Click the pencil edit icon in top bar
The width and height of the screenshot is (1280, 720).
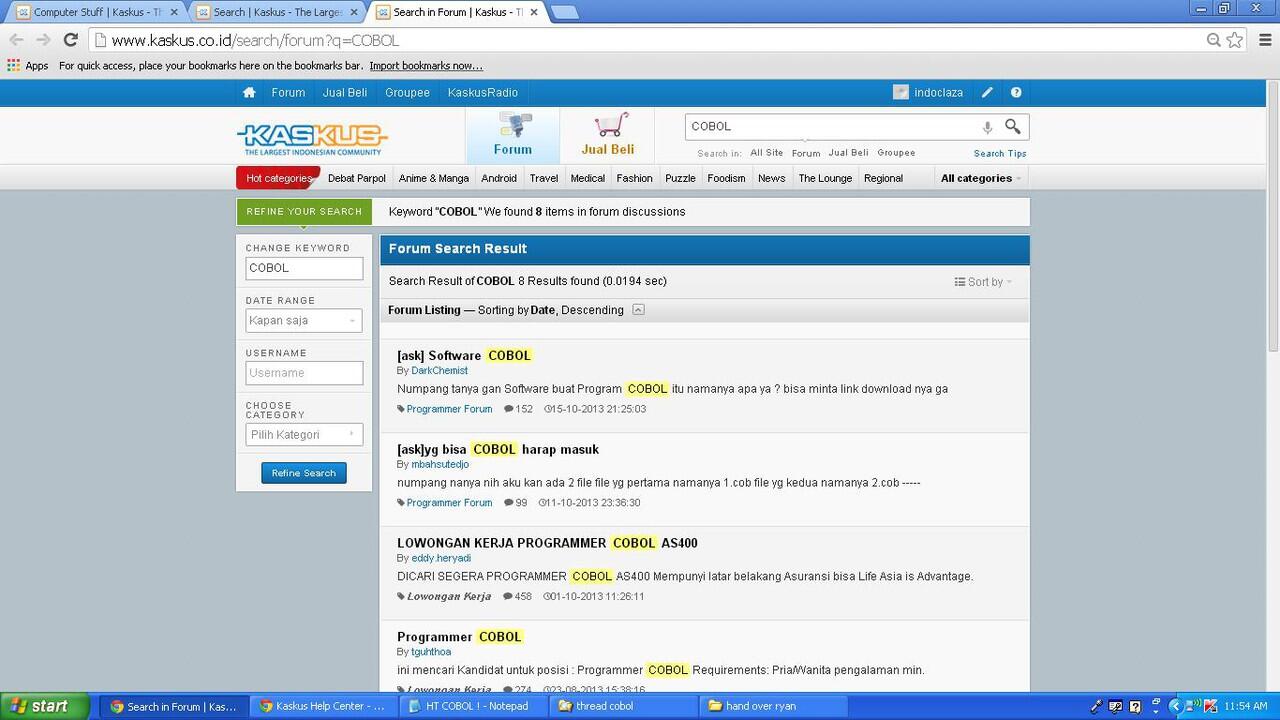coord(987,92)
